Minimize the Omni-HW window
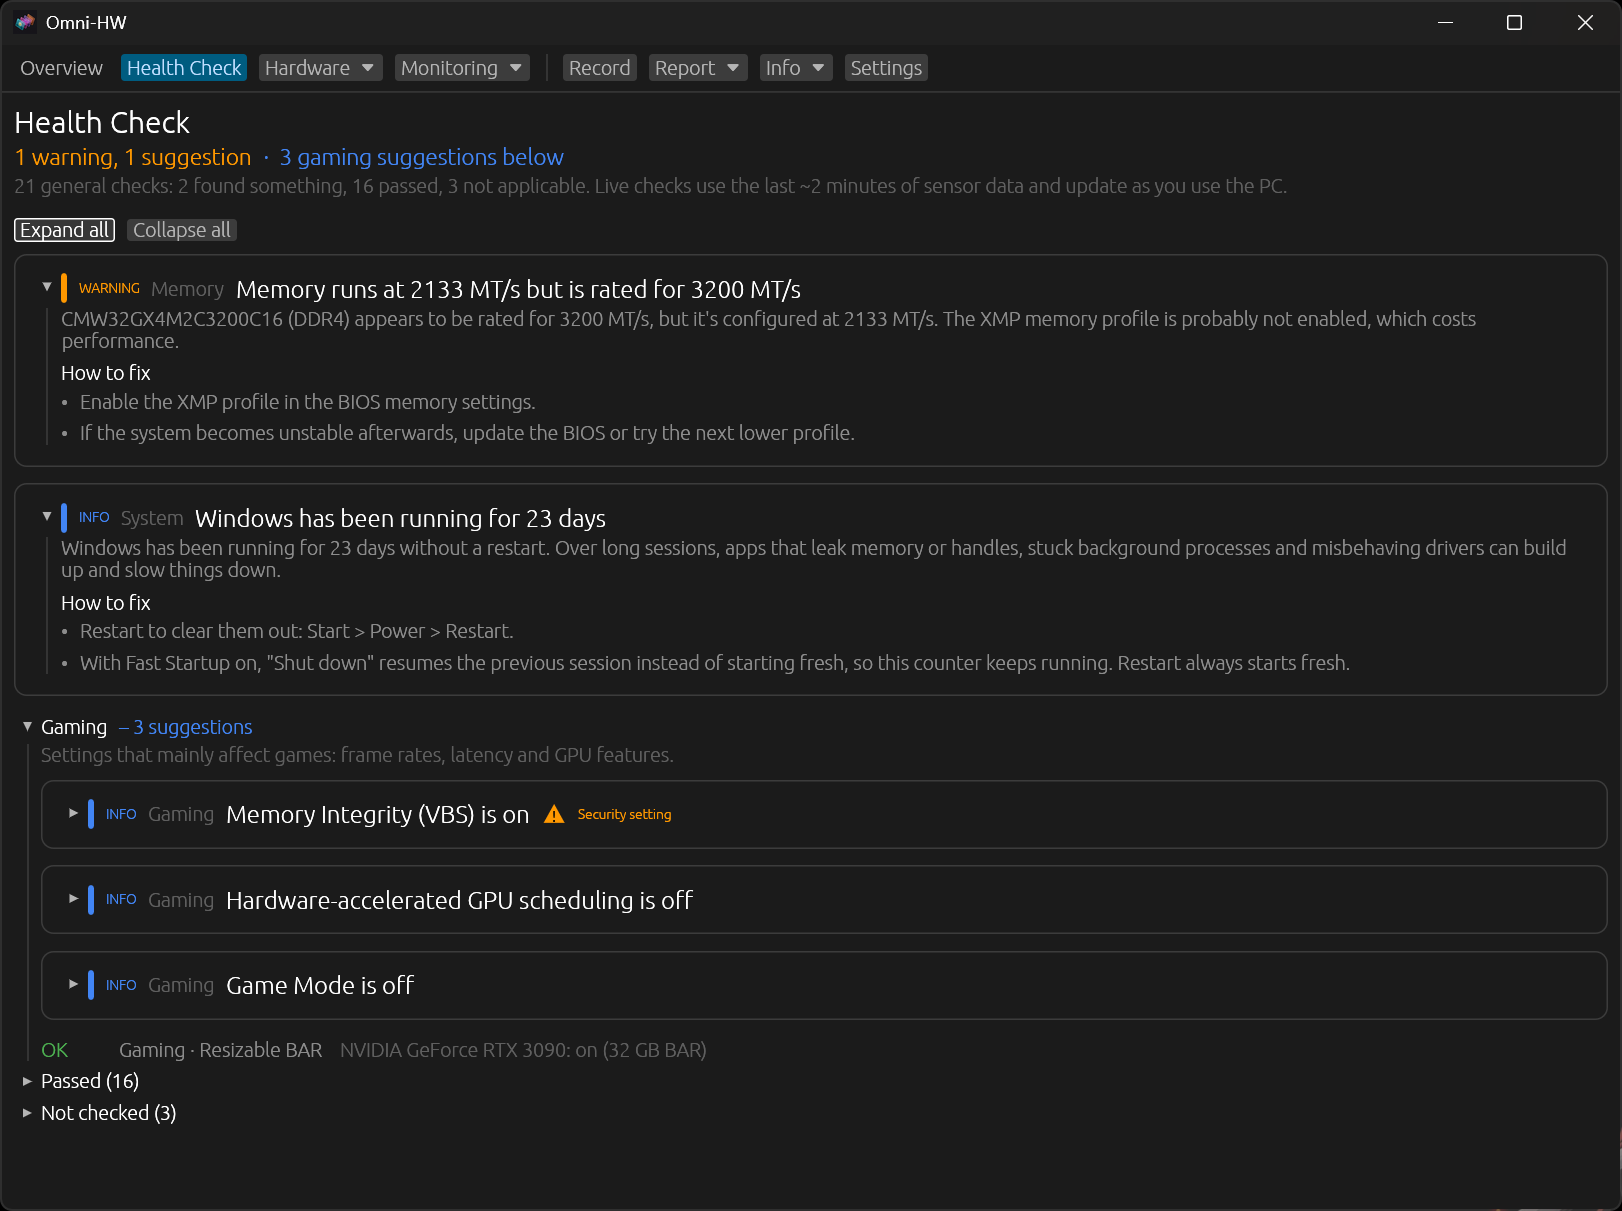 coord(1445,22)
